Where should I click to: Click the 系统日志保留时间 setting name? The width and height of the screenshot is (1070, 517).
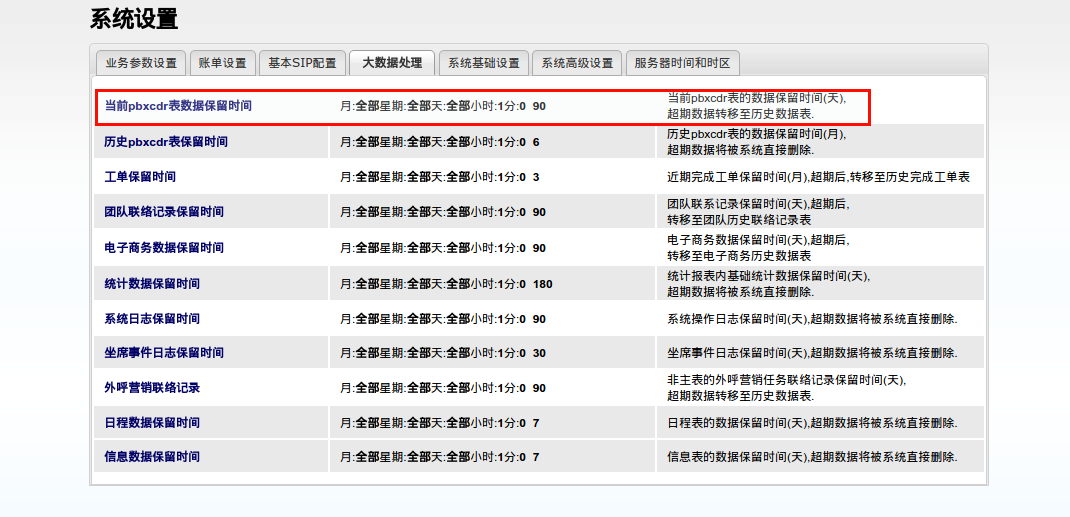(x=152, y=319)
